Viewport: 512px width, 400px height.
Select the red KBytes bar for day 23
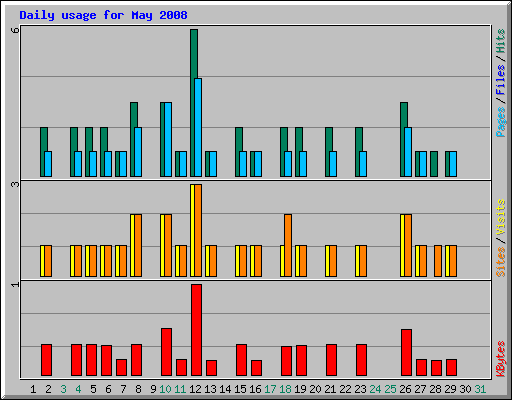point(361,360)
